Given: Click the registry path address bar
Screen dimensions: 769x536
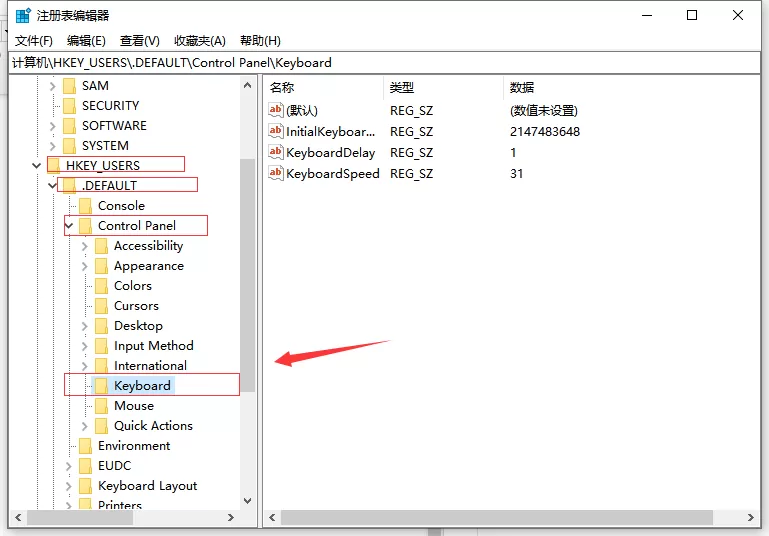Looking at the screenshot, I should coord(384,63).
